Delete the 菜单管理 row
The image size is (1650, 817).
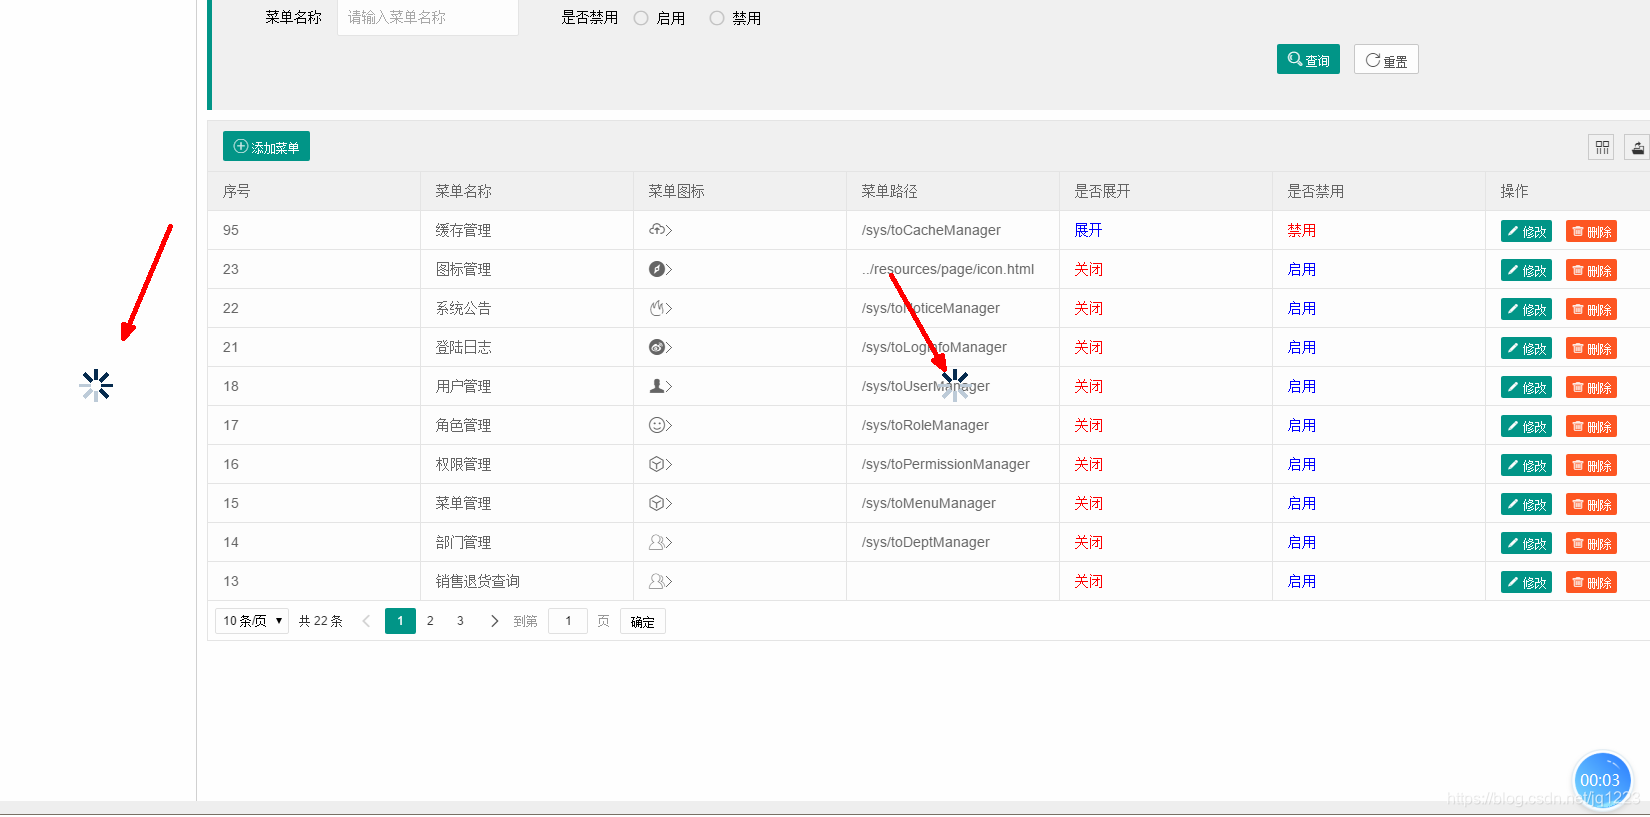(x=1591, y=504)
